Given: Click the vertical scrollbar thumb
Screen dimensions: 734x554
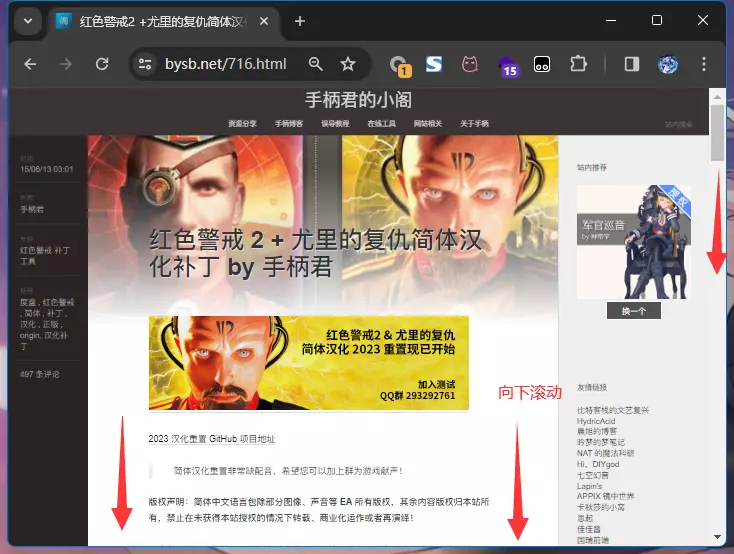Looking at the screenshot, I should (717, 133).
